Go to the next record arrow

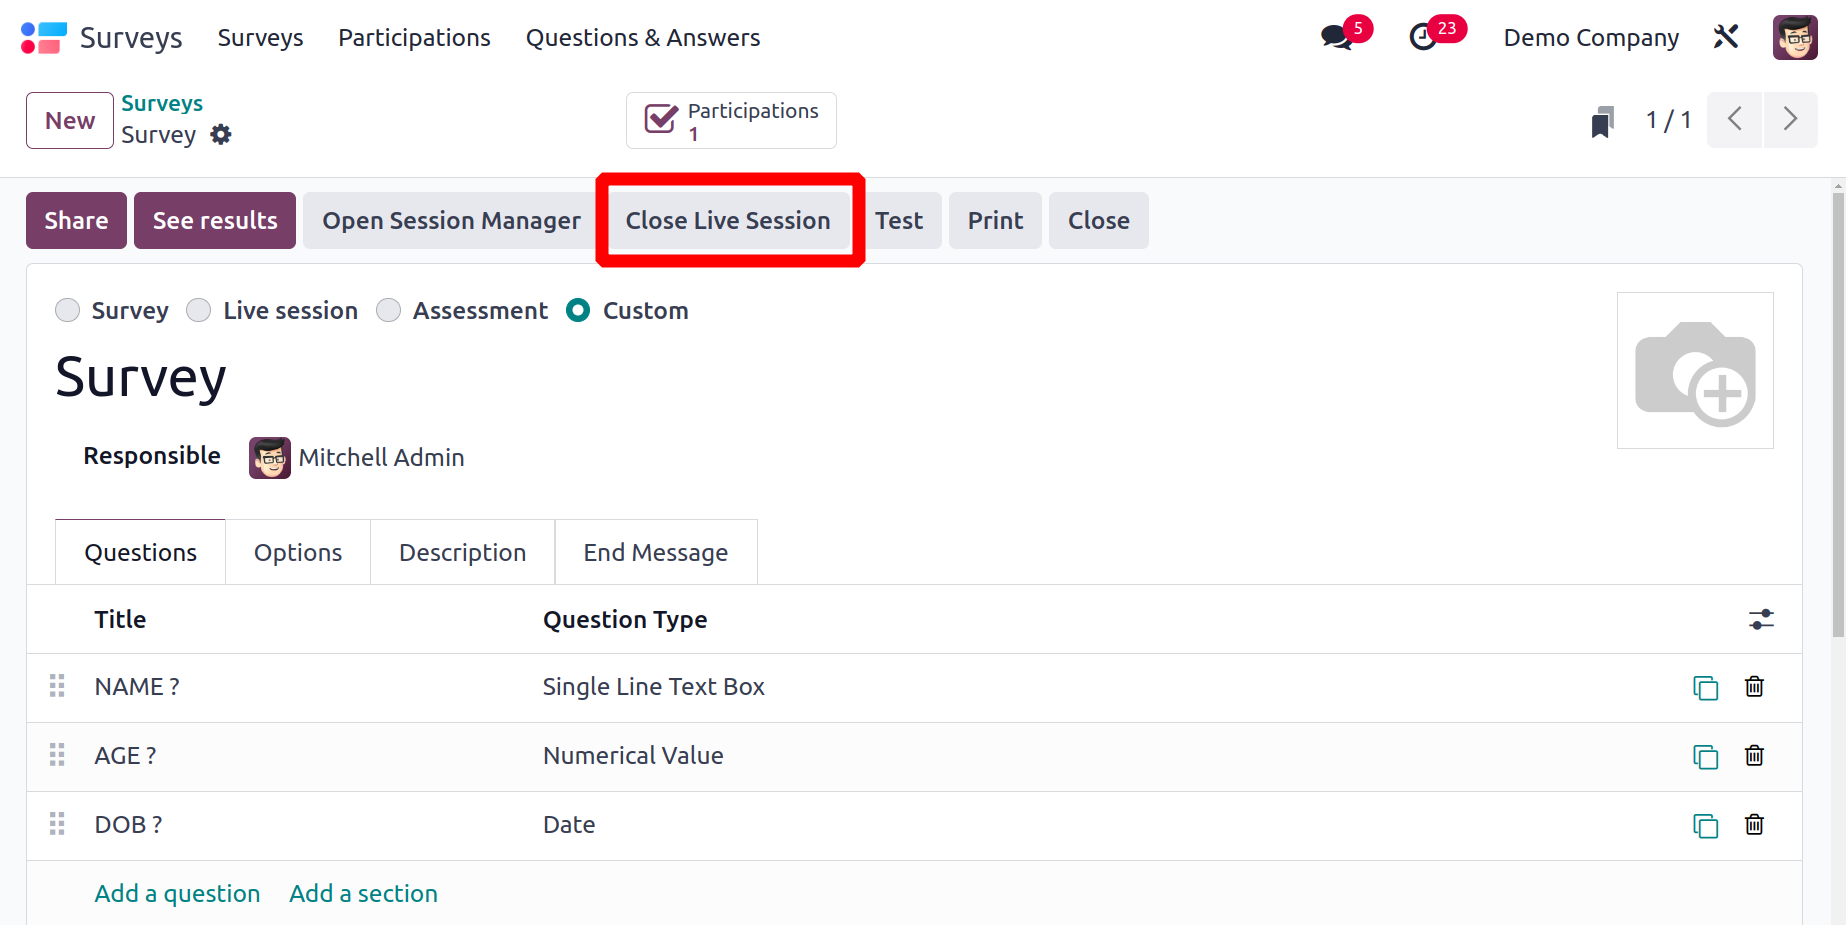1791,120
